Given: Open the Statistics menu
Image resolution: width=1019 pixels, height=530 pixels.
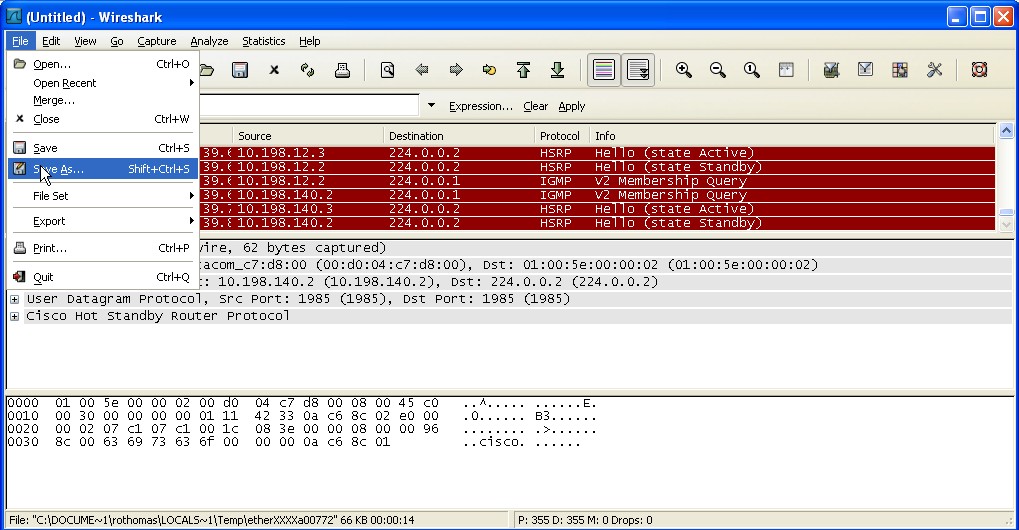Looking at the screenshot, I should click(x=263, y=41).
